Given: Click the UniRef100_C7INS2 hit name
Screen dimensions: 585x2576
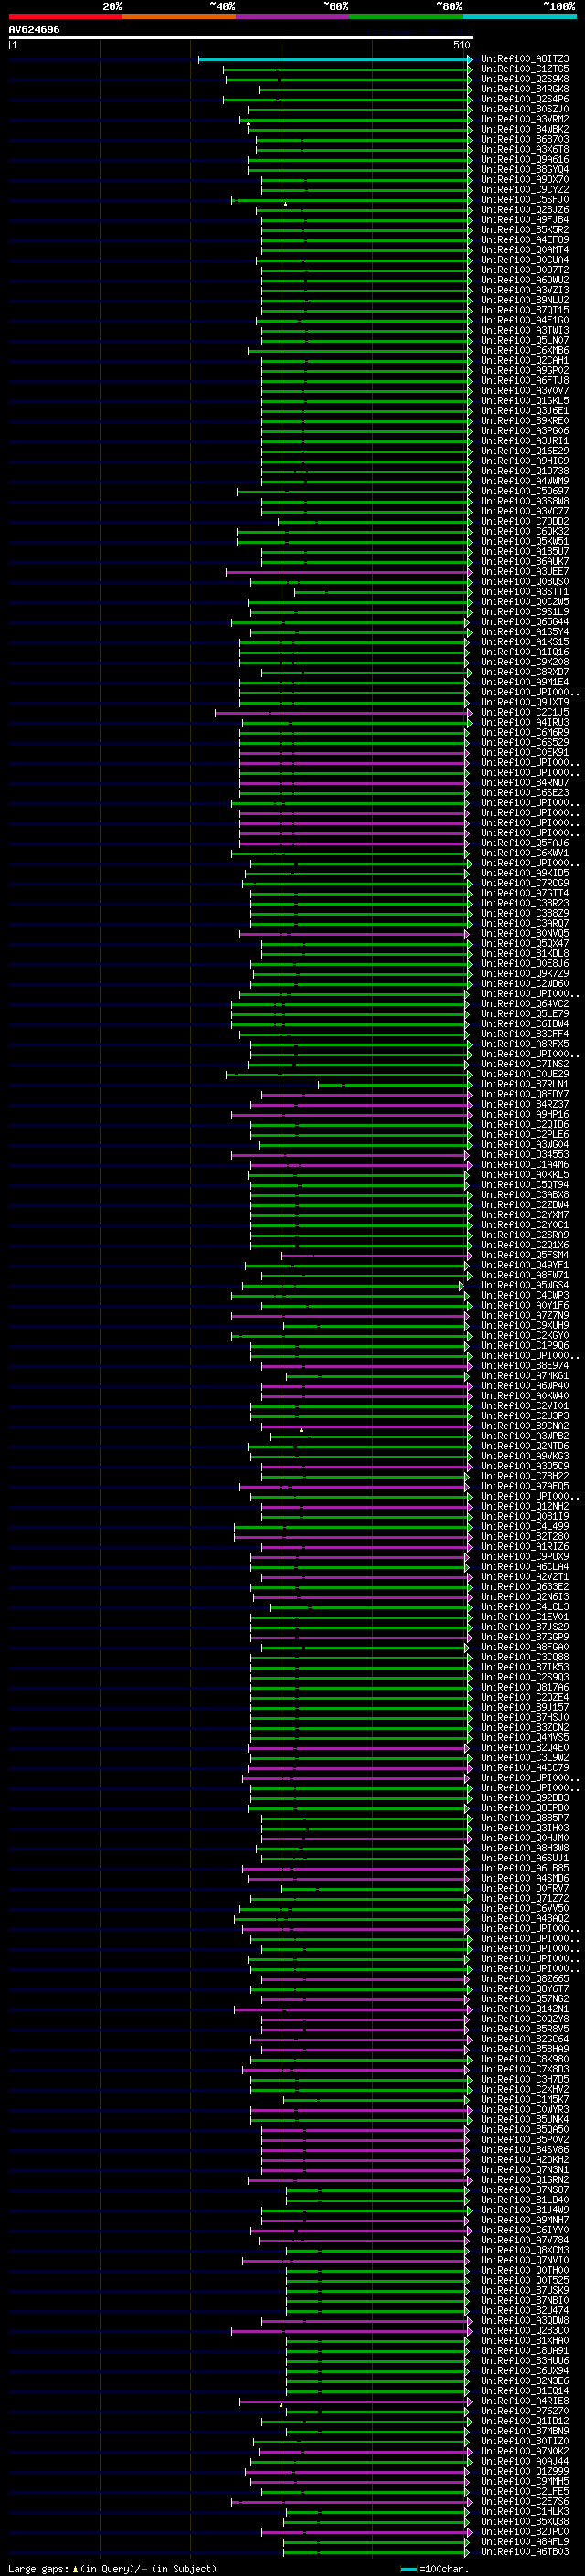Looking at the screenshot, I should pos(525,1064).
